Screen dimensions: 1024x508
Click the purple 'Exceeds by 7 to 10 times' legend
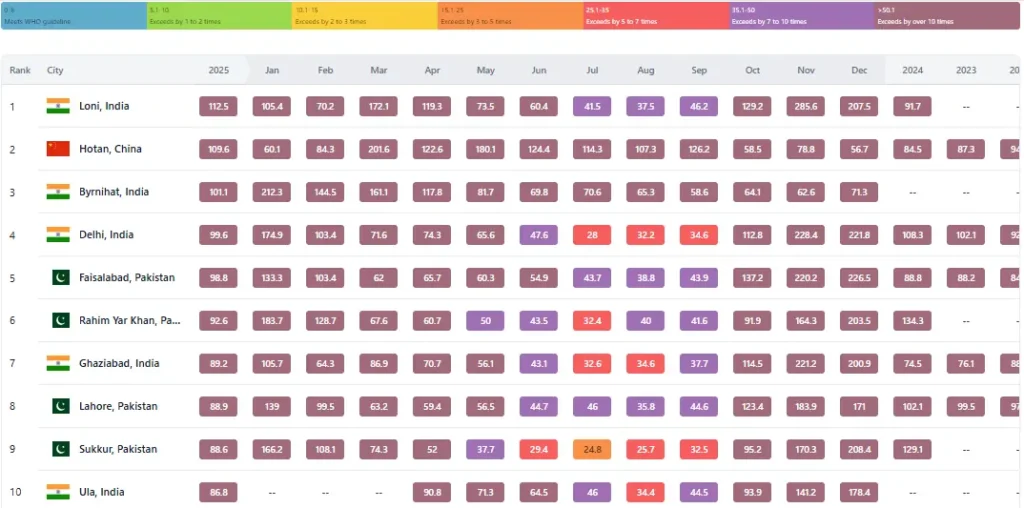pos(802,15)
